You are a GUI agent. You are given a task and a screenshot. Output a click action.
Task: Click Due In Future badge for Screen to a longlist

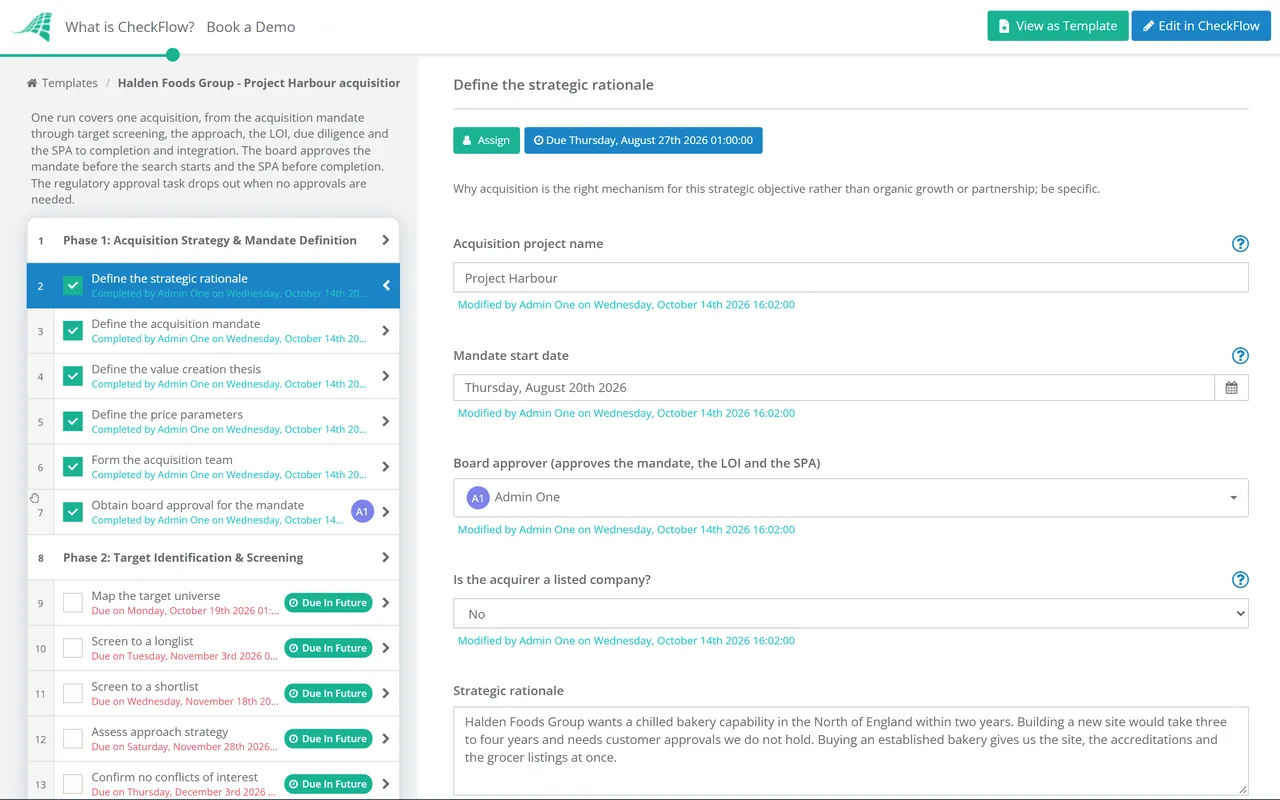[328, 648]
